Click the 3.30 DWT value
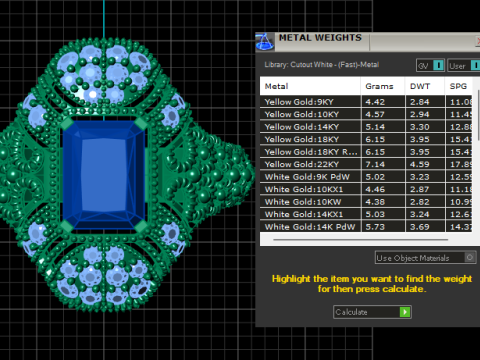The image size is (480, 360). coord(420,127)
